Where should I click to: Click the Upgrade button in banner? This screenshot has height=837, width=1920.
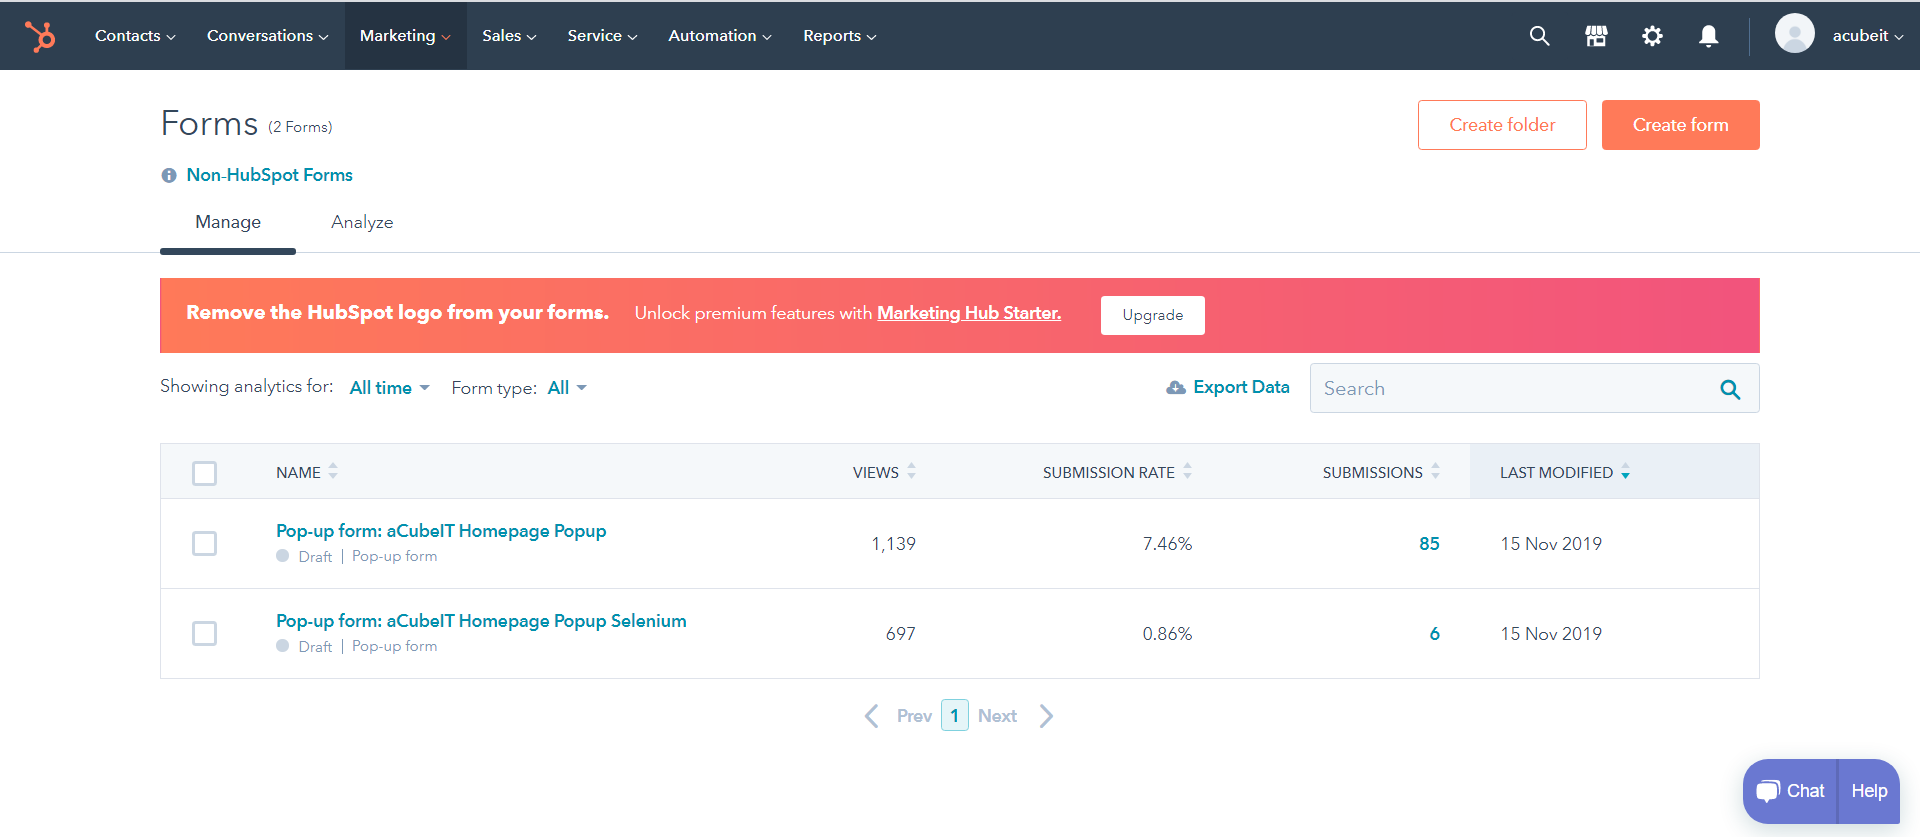tap(1152, 315)
